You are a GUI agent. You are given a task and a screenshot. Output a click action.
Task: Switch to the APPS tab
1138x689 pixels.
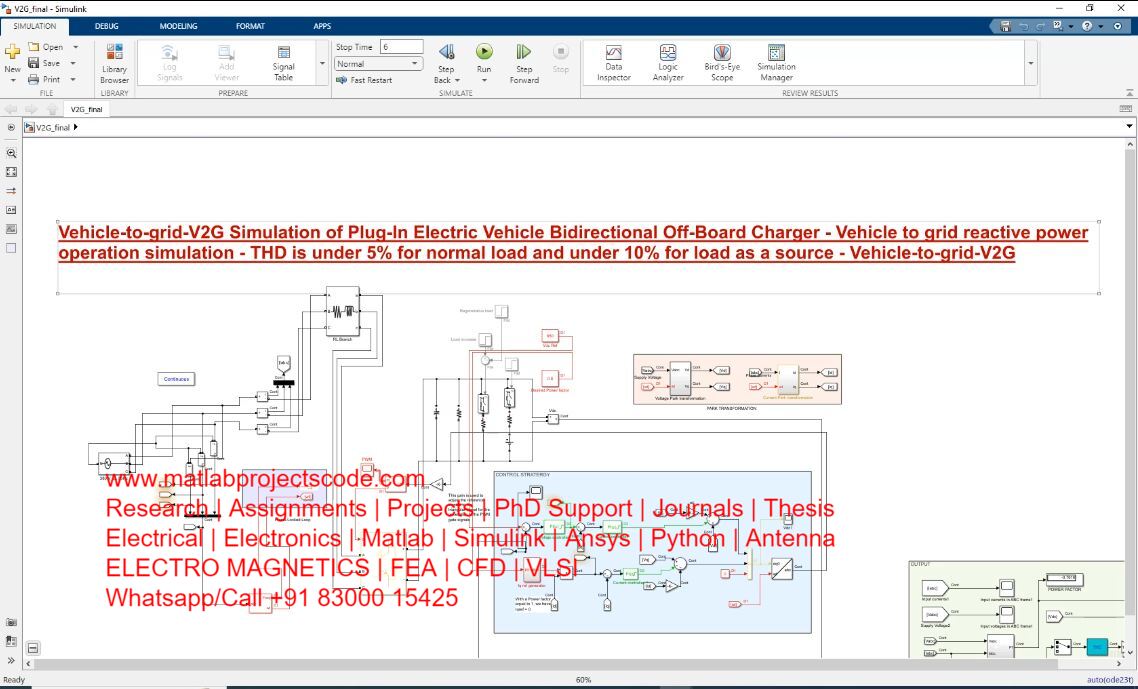click(322, 26)
